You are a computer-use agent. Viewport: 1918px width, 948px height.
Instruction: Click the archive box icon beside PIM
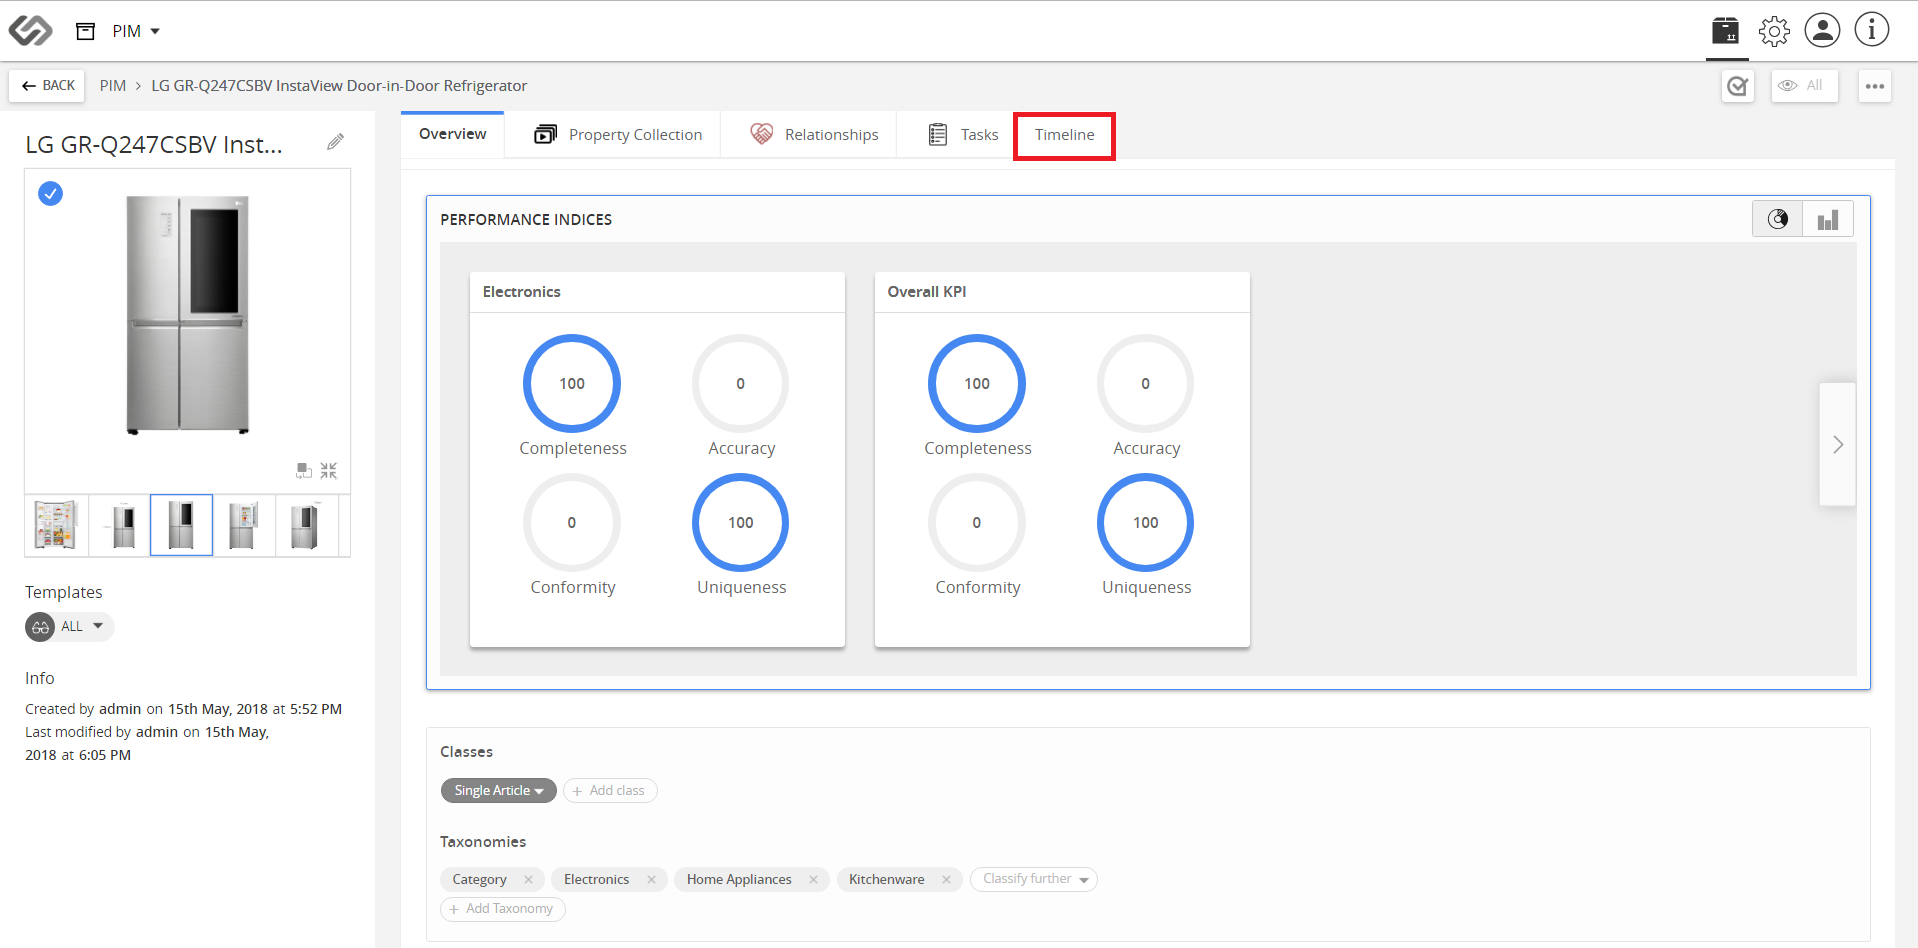point(86,31)
